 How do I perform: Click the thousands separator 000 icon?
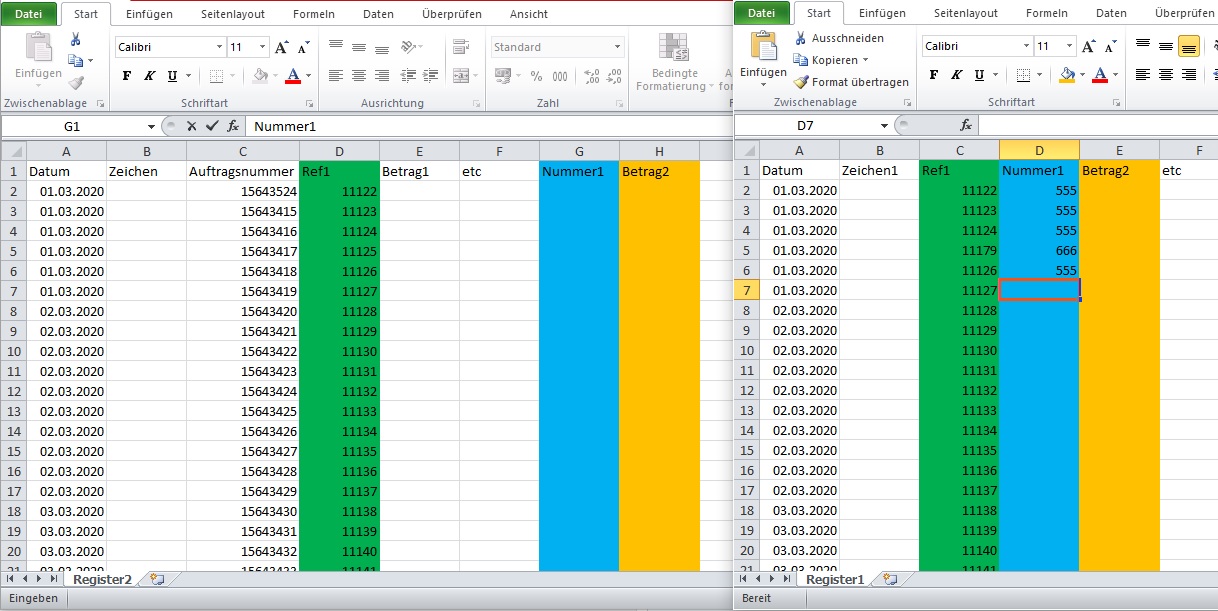(x=561, y=76)
